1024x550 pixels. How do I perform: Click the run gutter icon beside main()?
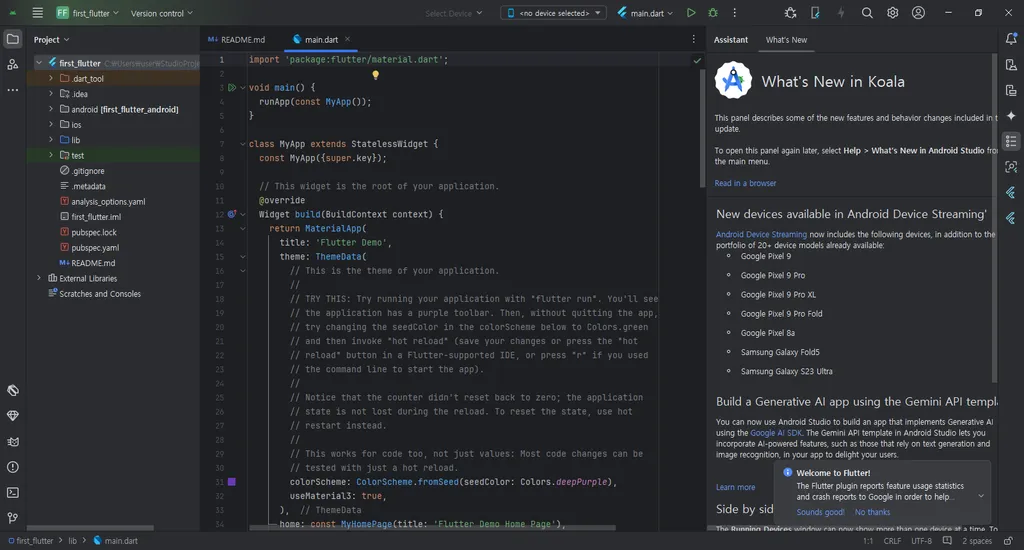tap(232, 88)
